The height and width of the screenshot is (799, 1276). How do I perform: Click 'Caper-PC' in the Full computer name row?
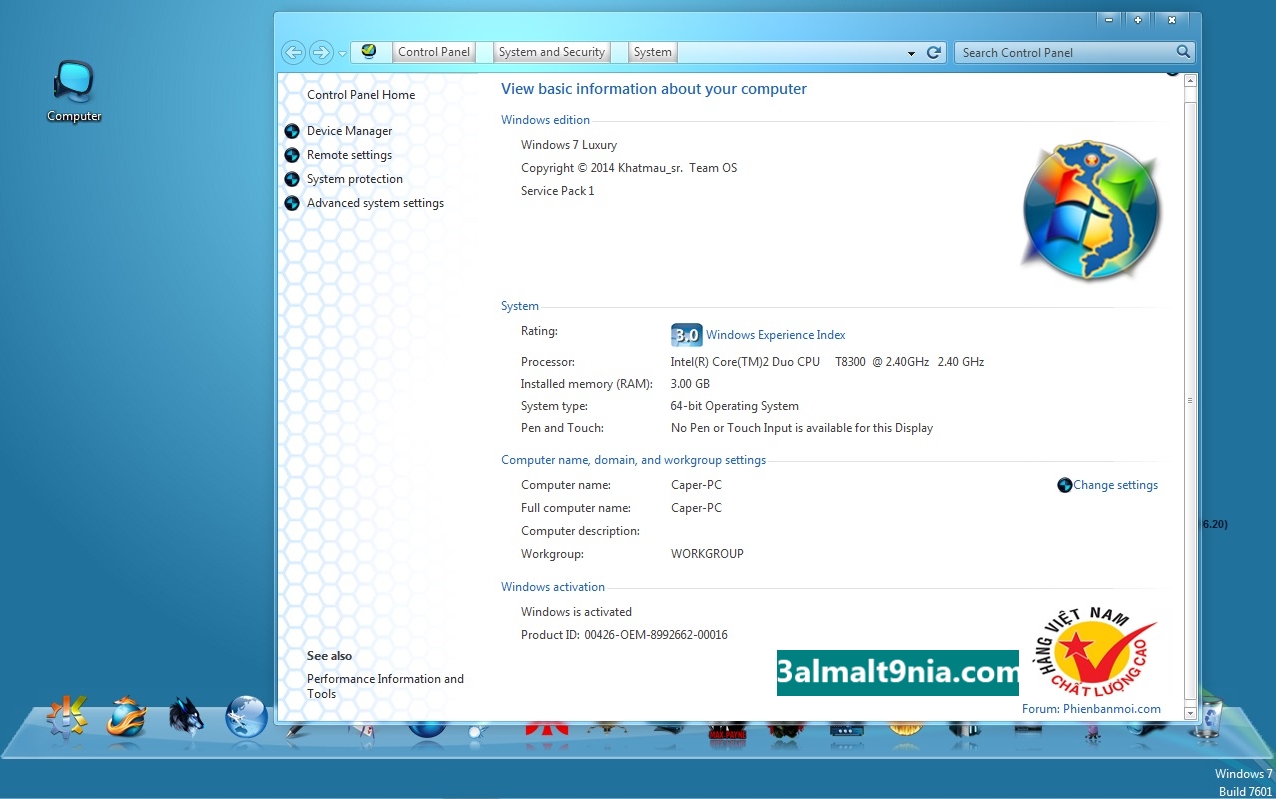pos(696,508)
